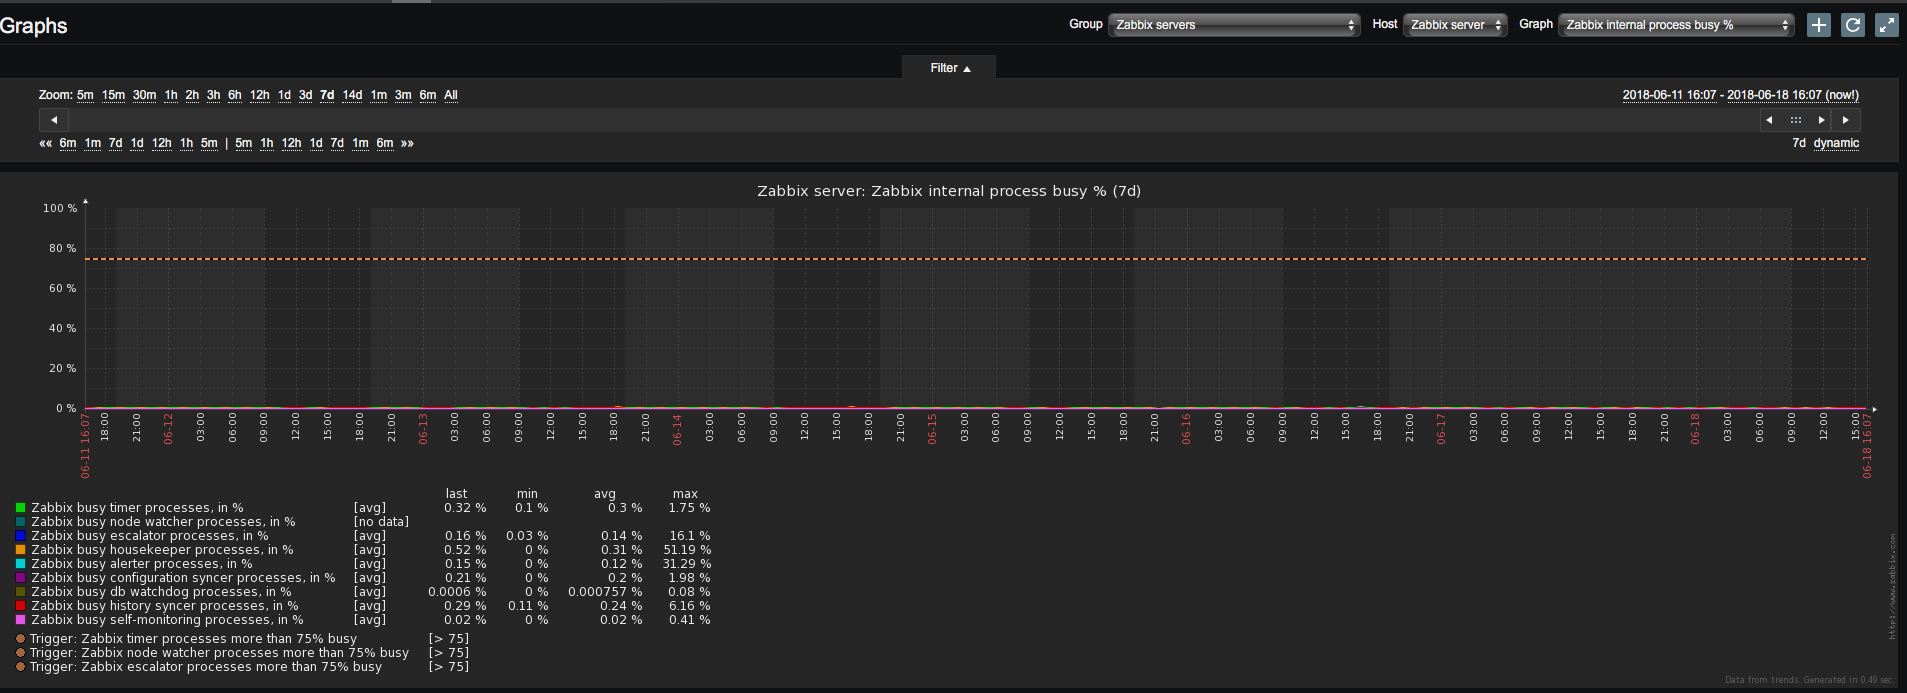The image size is (1907, 693).
Task: Click the time slider's far-left arrow button
Action: pyautogui.click(x=54, y=120)
